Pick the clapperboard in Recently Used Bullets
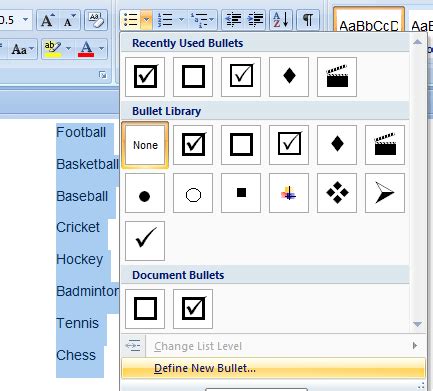The image size is (433, 391). [337, 77]
